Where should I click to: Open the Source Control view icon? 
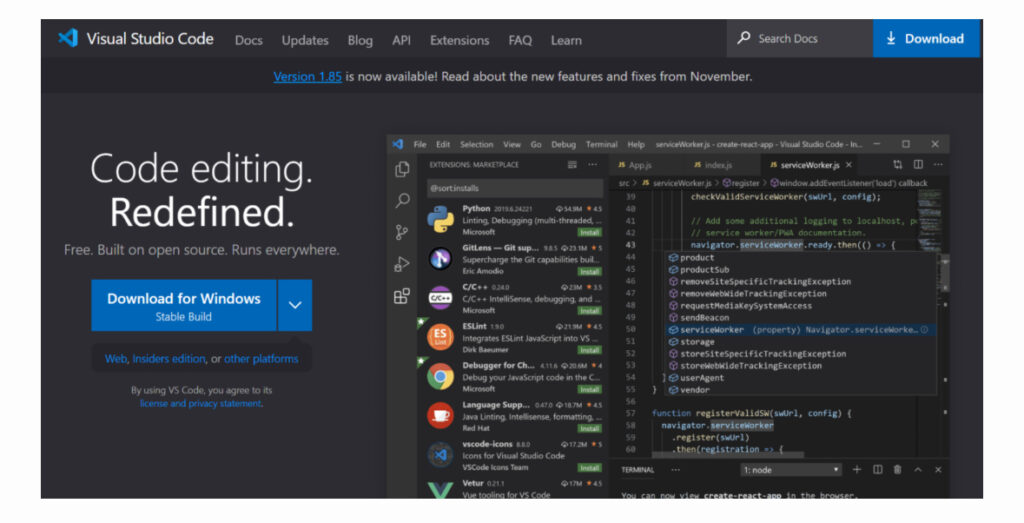tap(402, 233)
